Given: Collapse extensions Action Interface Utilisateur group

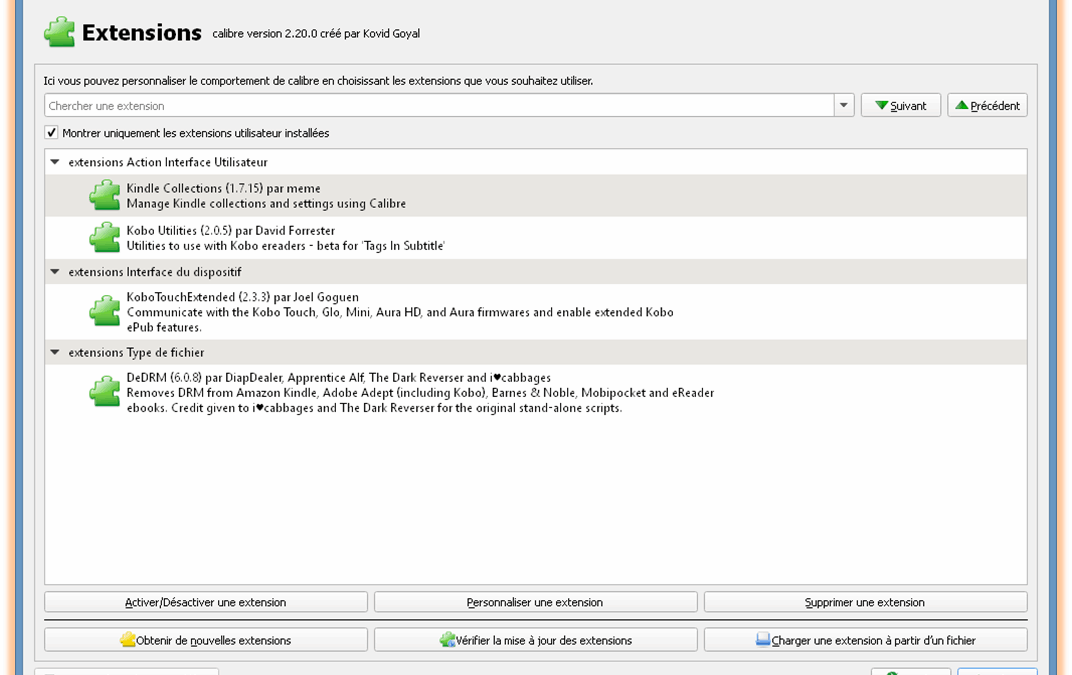Looking at the screenshot, I should click(x=55, y=162).
